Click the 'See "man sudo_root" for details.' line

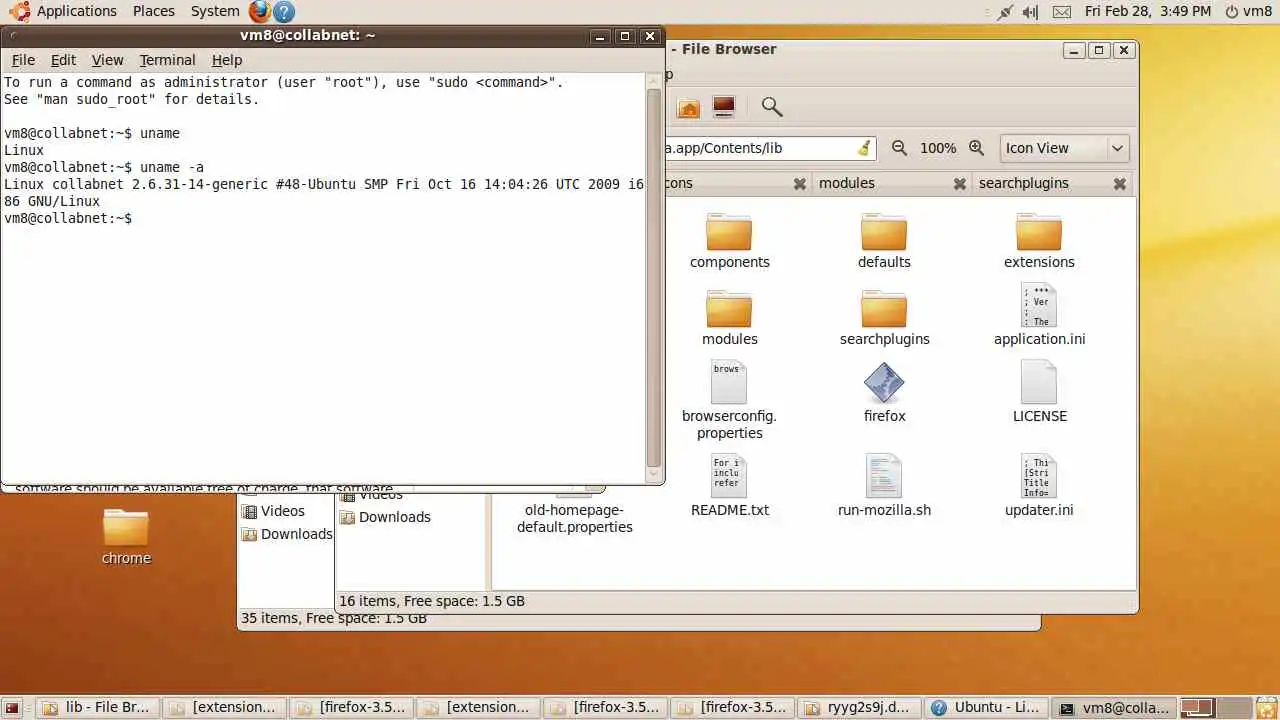[131, 99]
